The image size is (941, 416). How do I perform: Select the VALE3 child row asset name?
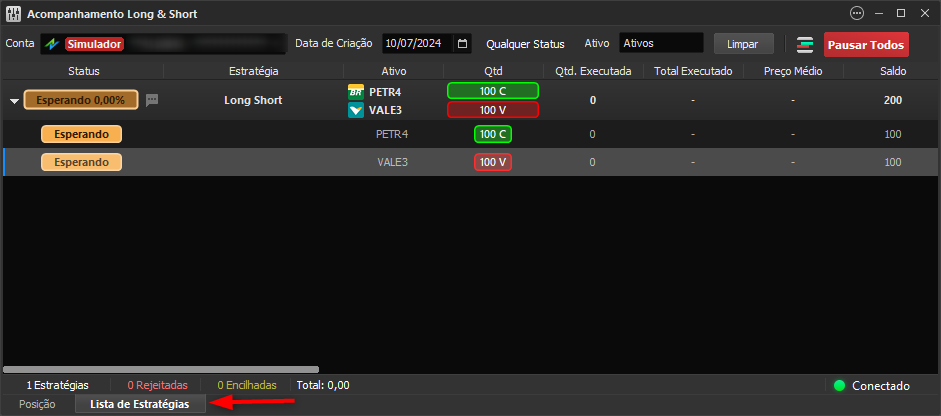click(x=392, y=162)
